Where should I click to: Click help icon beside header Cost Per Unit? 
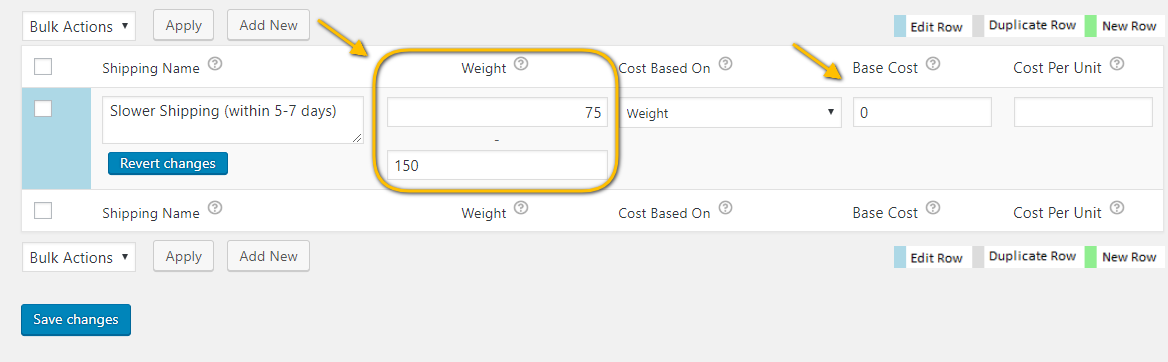(1117, 64)
